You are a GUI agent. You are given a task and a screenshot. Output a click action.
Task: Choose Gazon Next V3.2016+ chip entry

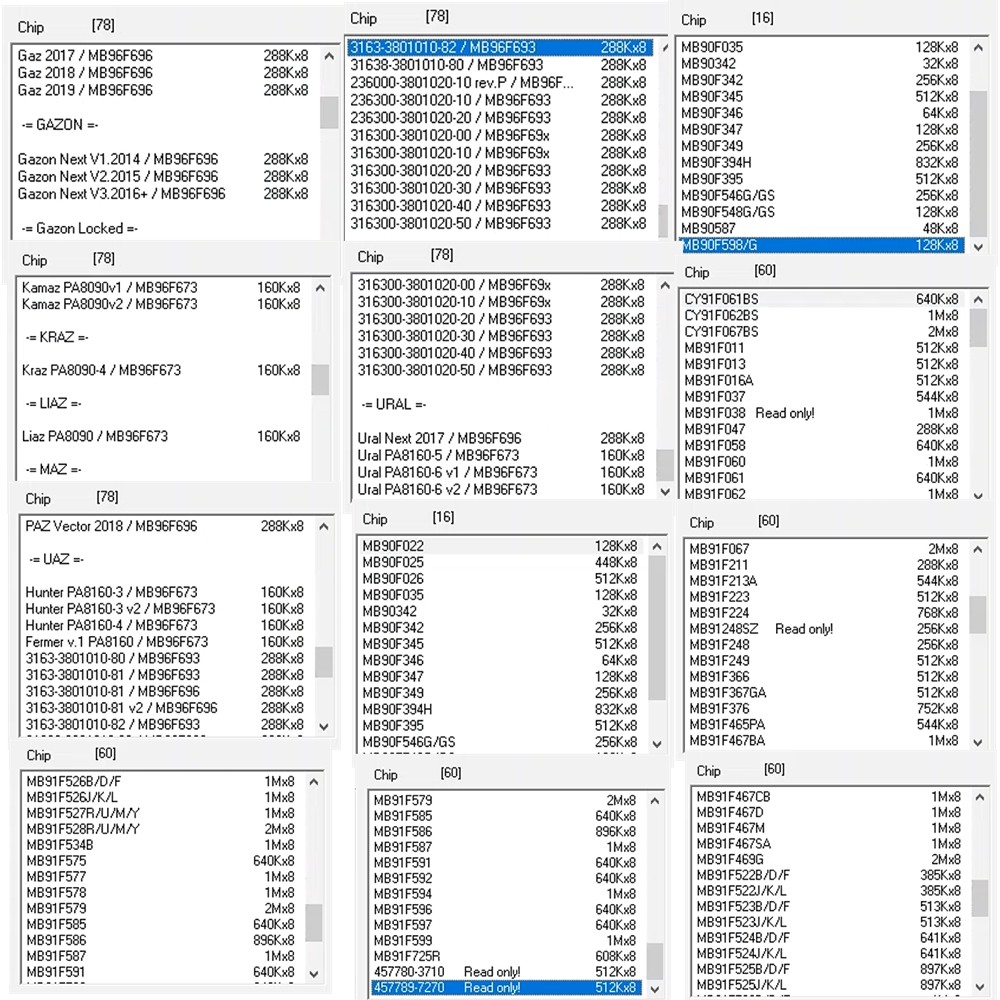pyautogui.click(x=122, y=194)
